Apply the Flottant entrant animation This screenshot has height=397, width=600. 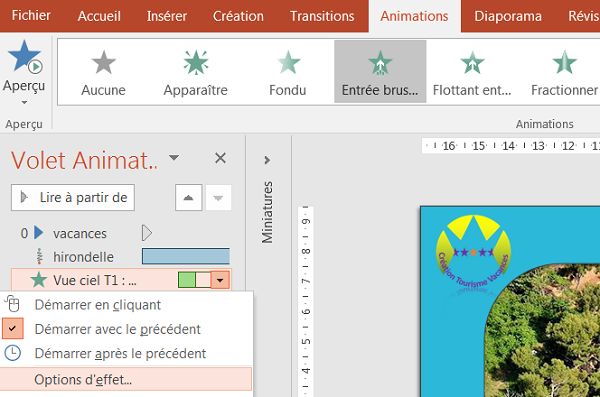pyautogui.click(x=472, y=72)
